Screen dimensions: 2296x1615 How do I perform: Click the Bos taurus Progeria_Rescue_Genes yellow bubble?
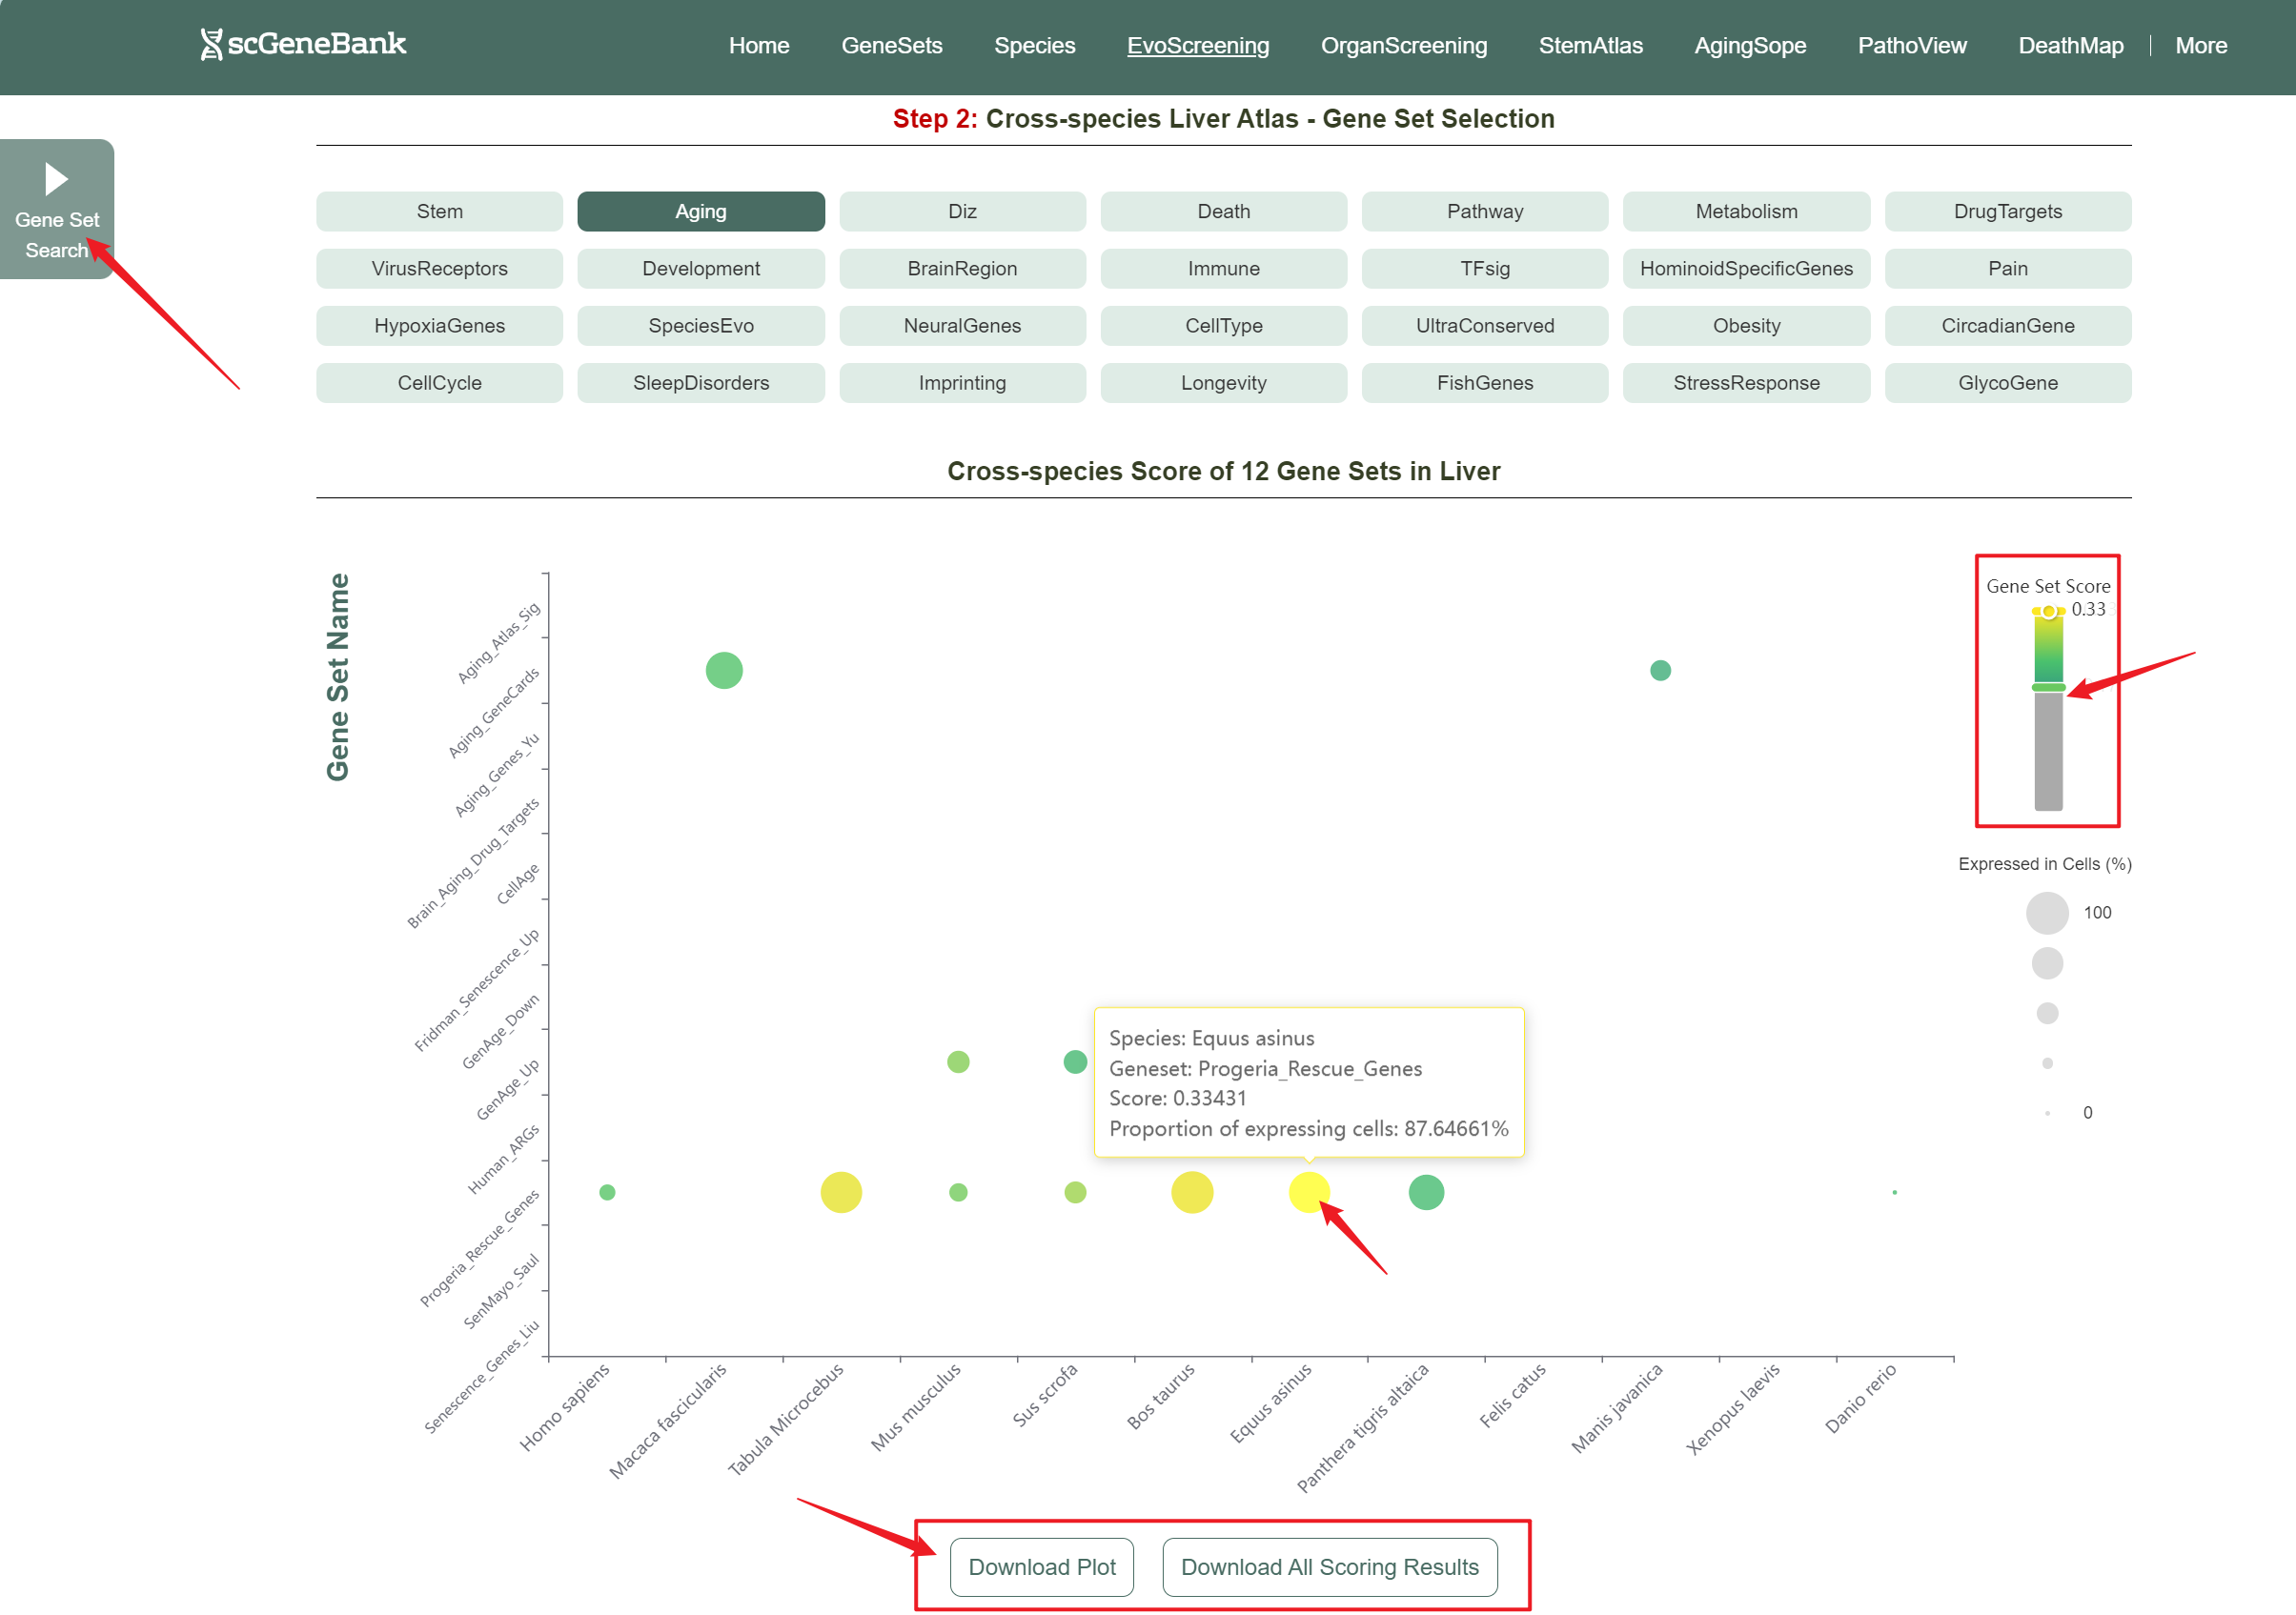1191,1192
